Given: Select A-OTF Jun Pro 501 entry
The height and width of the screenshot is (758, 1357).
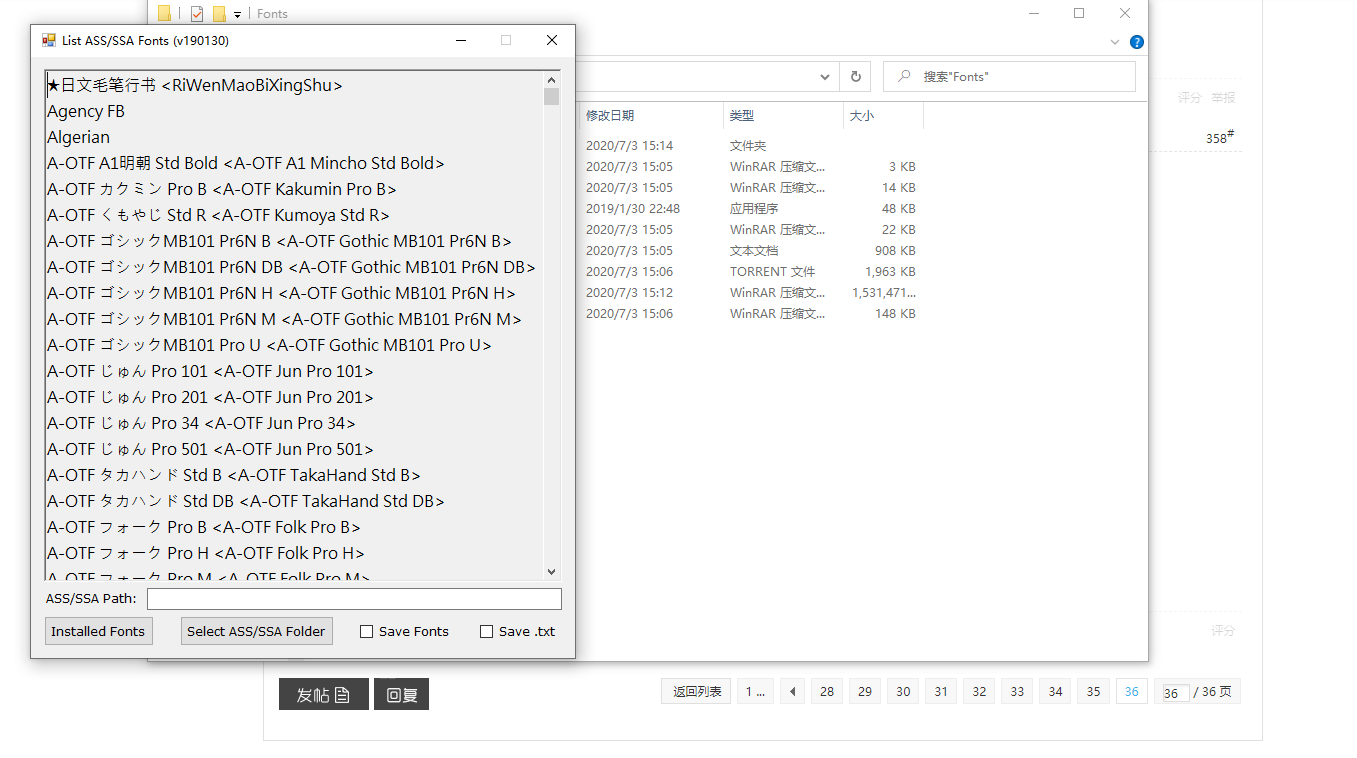Looking at the screenshot, I should point(210,449).
